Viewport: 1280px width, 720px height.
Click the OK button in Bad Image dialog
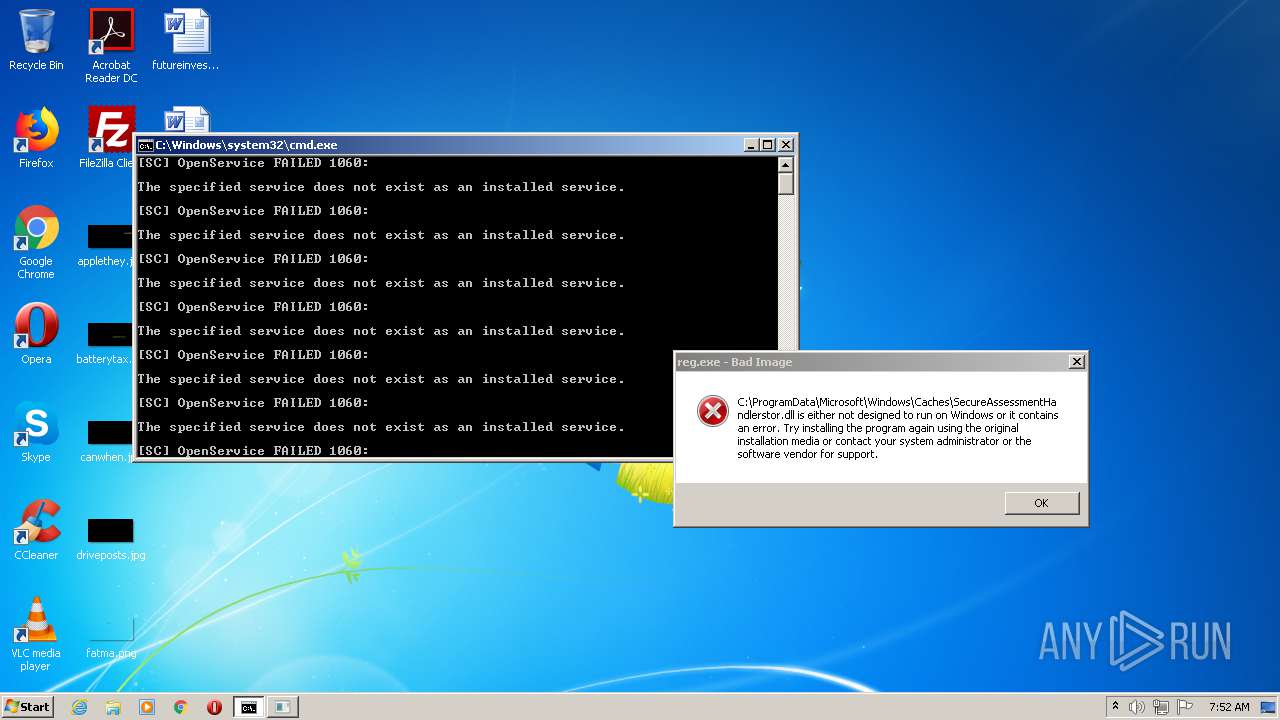[1041, 503]
